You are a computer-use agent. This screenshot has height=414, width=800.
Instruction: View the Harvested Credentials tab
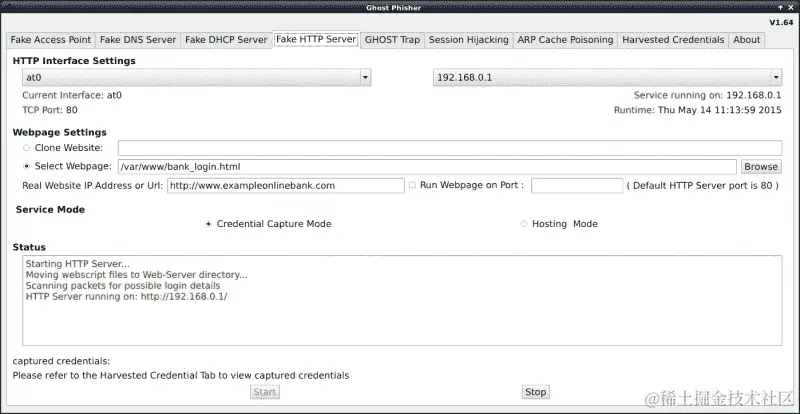click(673, 40)
